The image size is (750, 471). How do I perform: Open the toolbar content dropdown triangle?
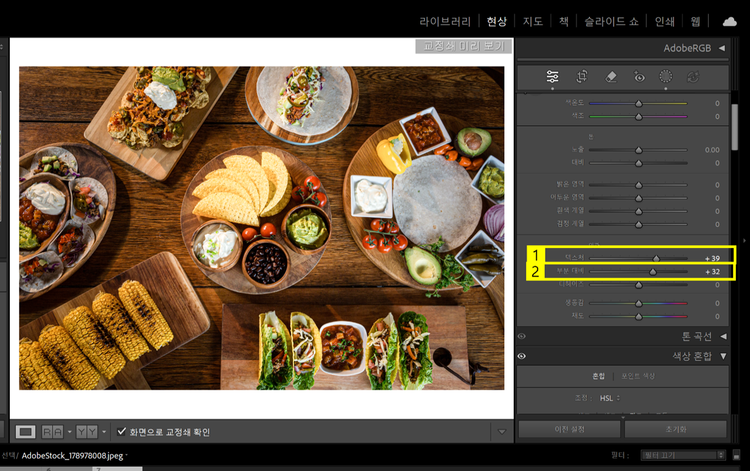click(502, 432)
